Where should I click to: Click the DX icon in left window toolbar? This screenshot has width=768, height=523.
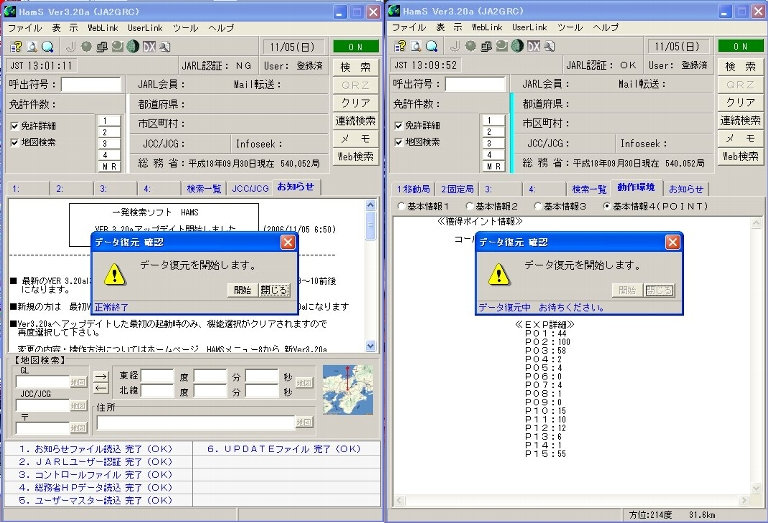pos(149,47)
